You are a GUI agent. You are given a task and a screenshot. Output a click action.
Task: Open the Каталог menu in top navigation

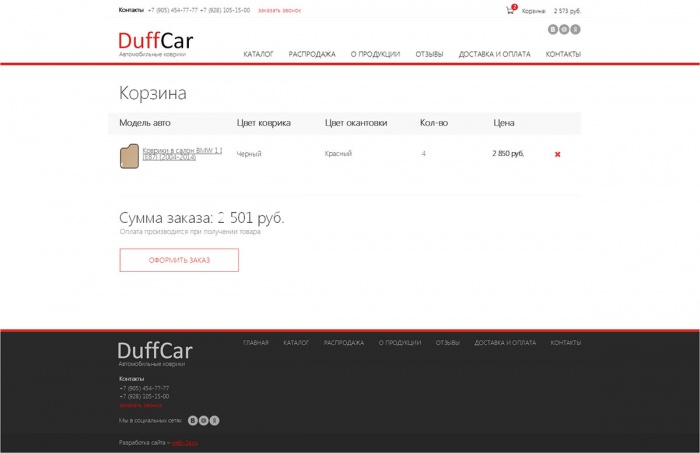coord(258,54)
